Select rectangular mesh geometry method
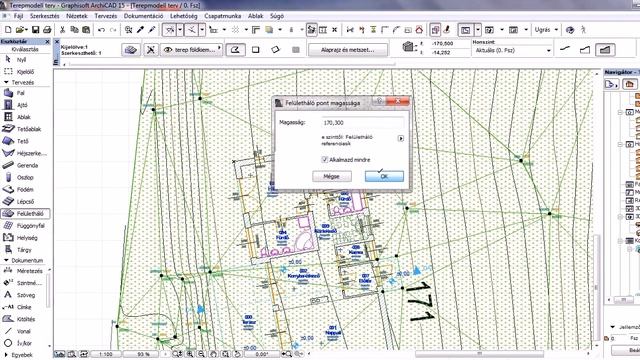This screenshot has width=640, height=360. point(256,50)
